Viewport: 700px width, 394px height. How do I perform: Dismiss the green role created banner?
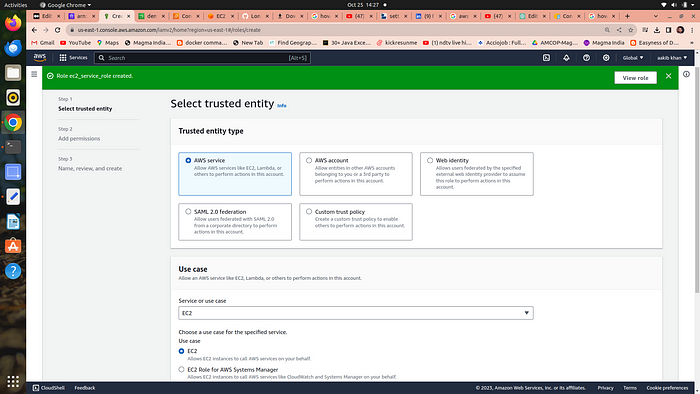coord(668,76)
